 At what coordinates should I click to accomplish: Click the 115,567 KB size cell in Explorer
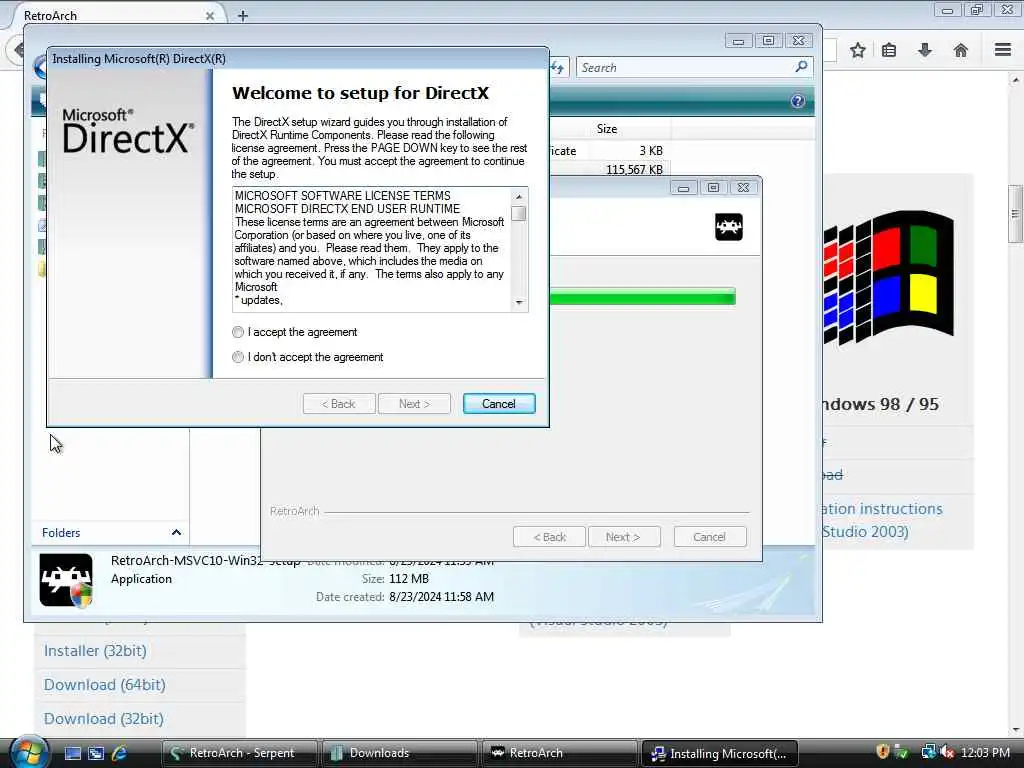pyautogui.click(x=634, y=170)
